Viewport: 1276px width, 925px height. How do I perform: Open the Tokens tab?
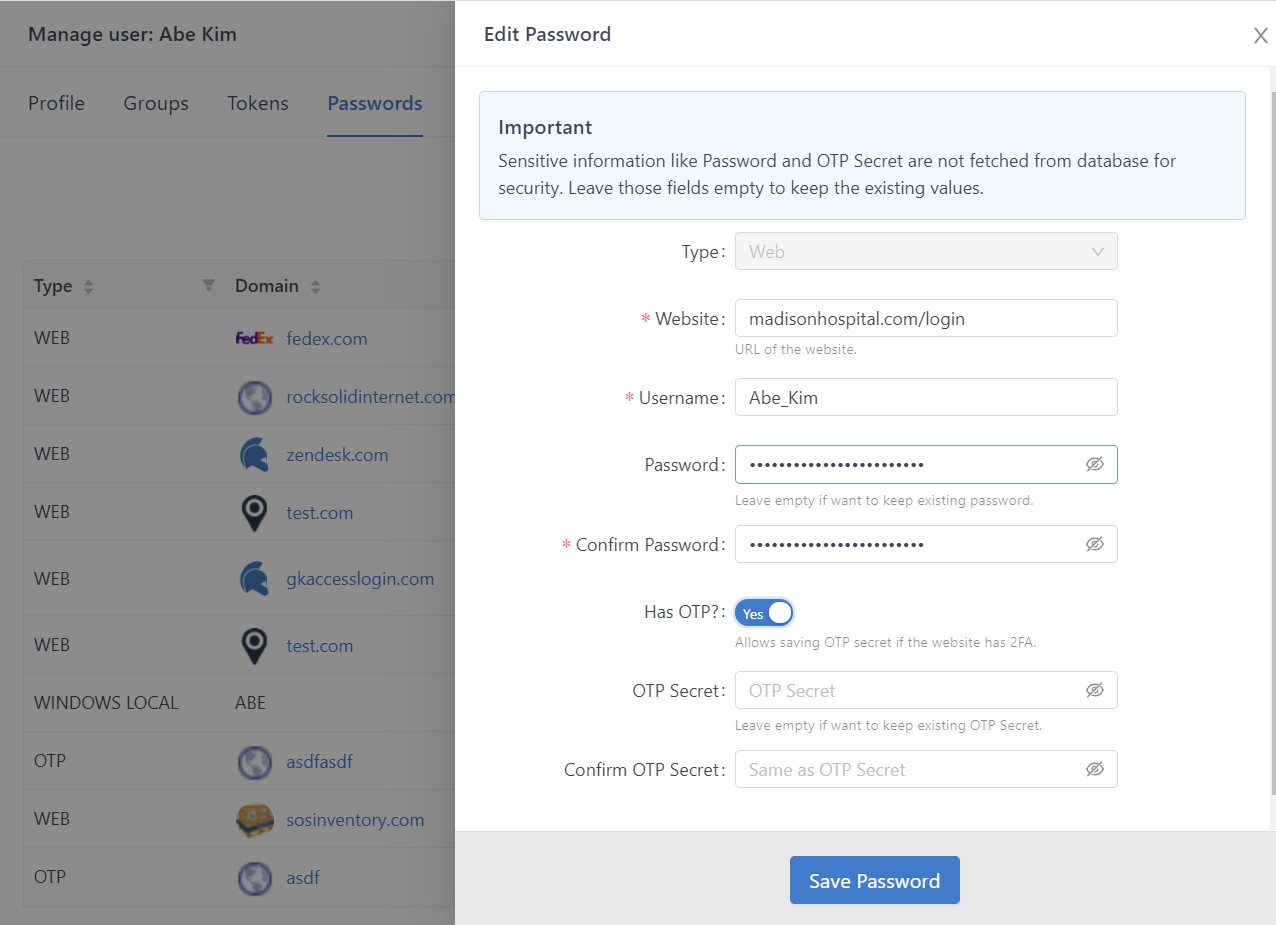click(x=257, y=103)
